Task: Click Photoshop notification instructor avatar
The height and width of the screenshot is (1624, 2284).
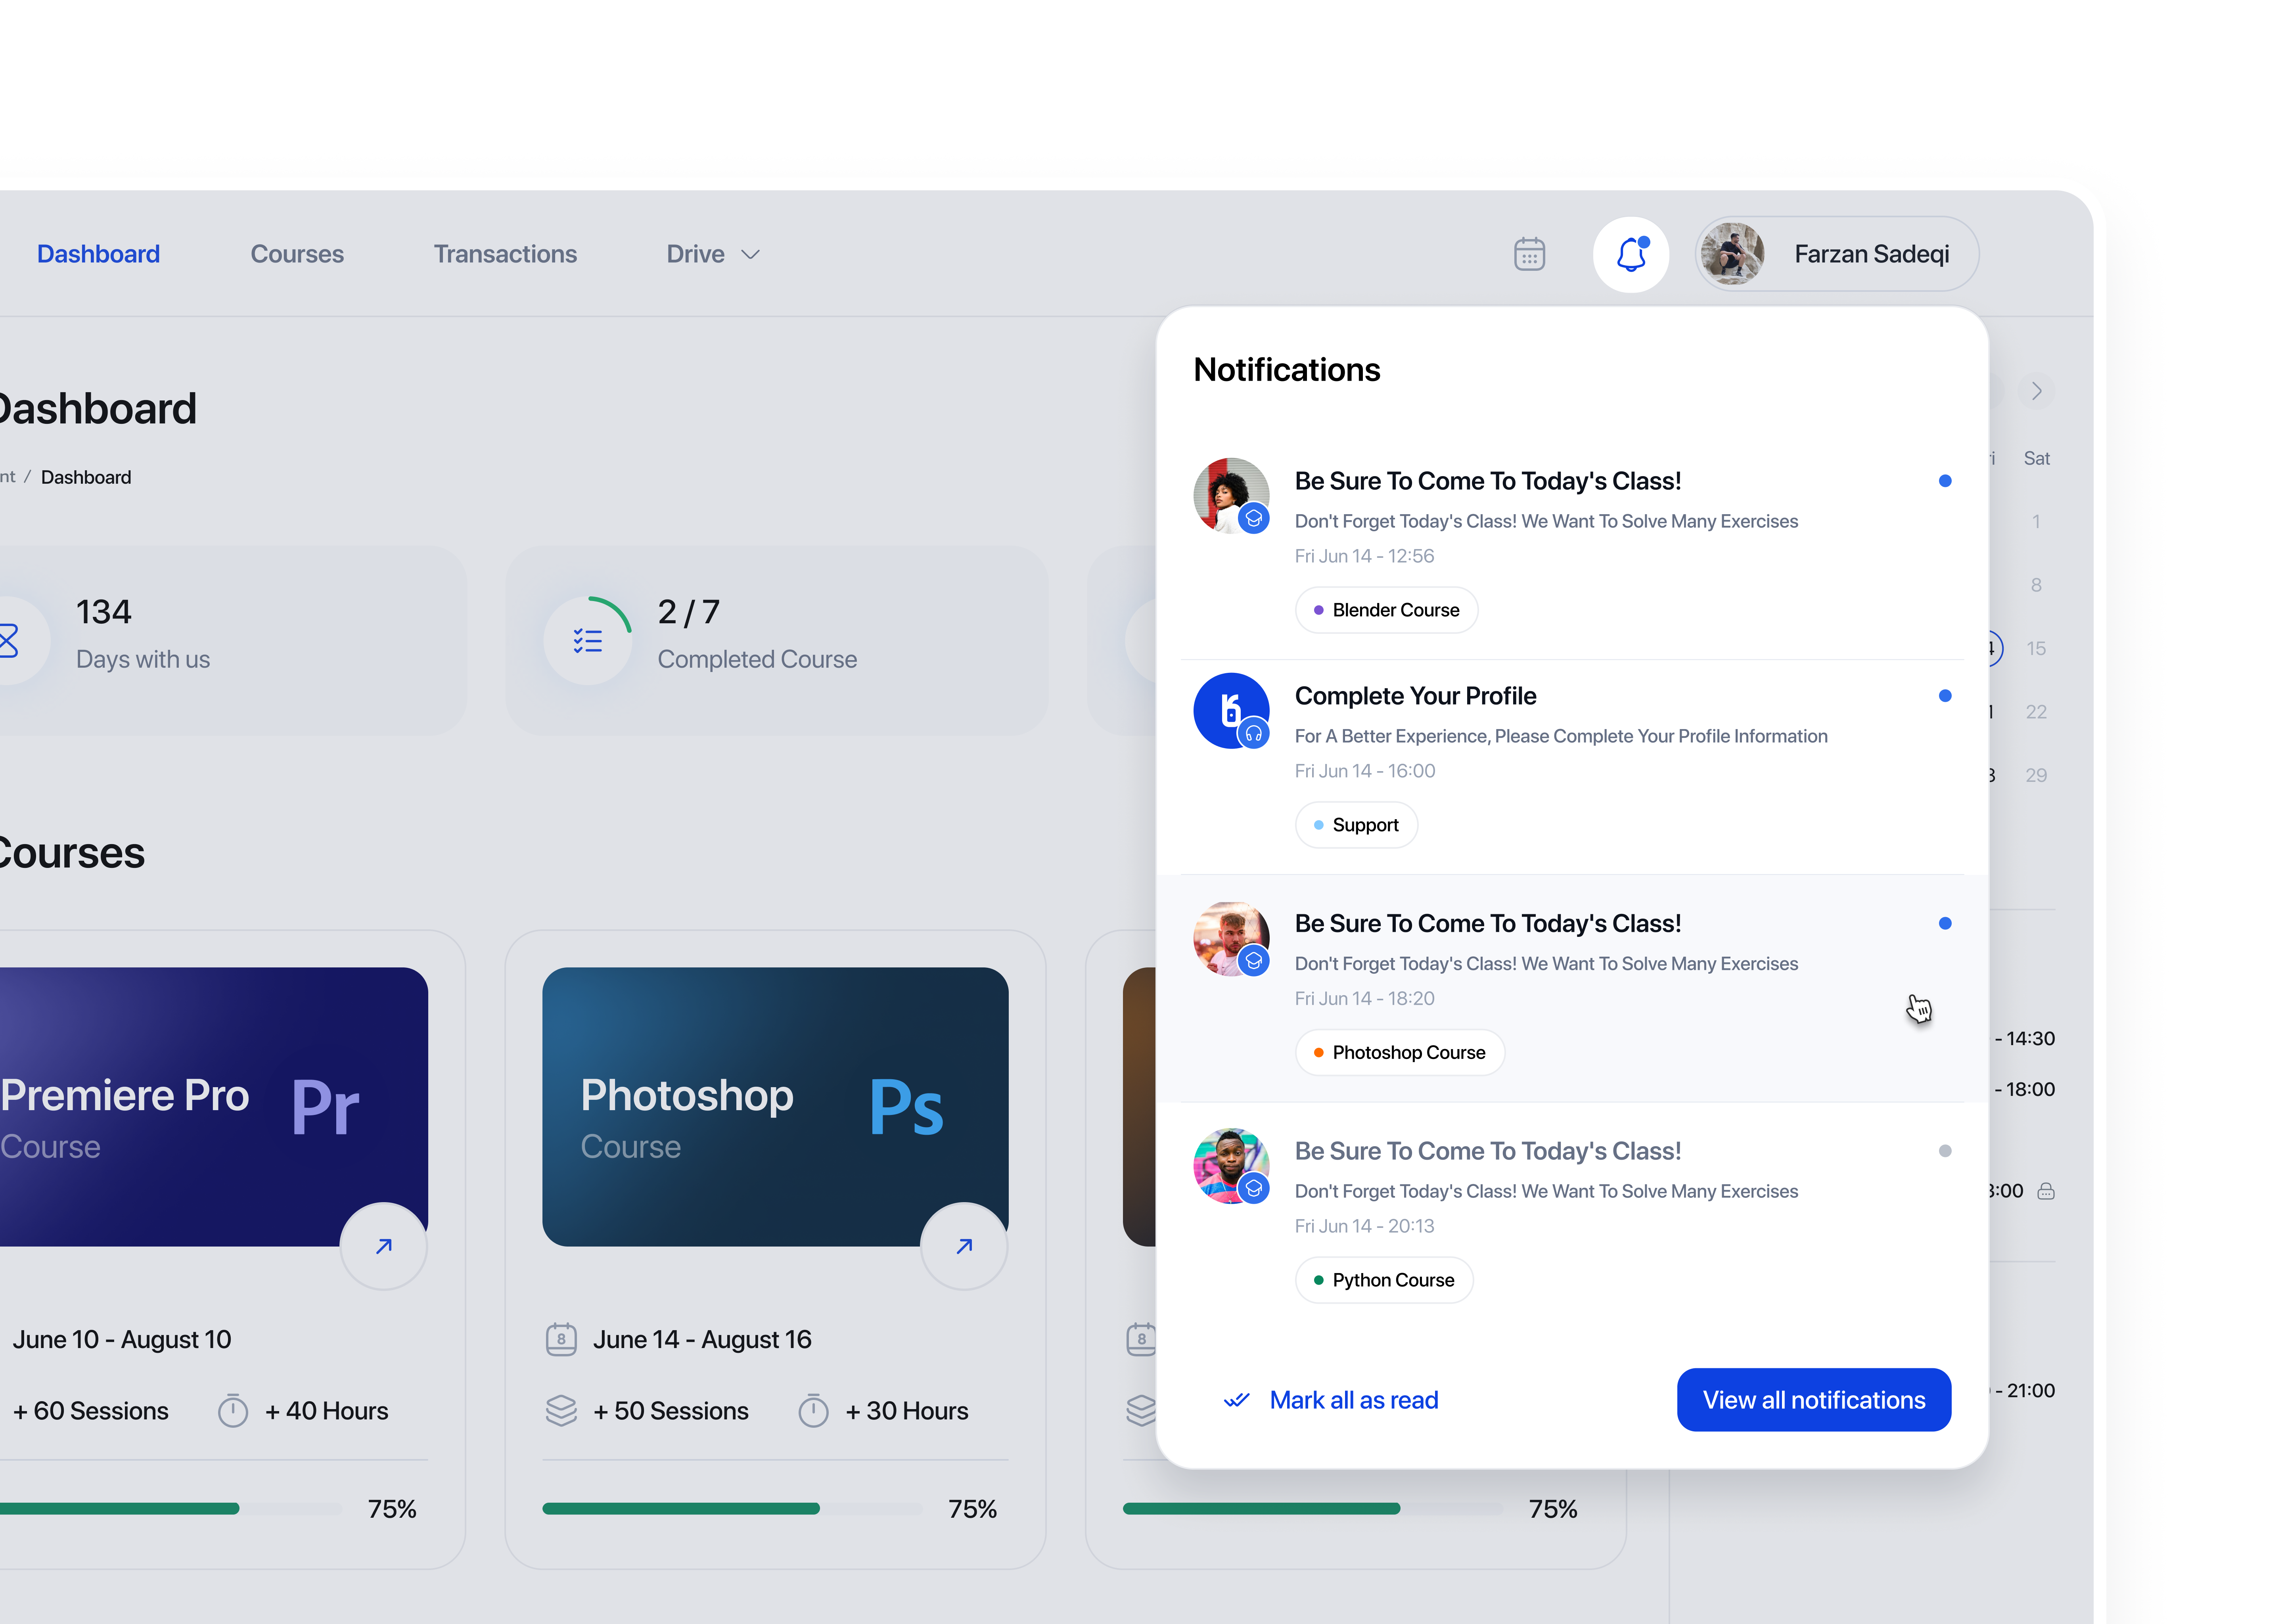Action: coord(1231,938)
